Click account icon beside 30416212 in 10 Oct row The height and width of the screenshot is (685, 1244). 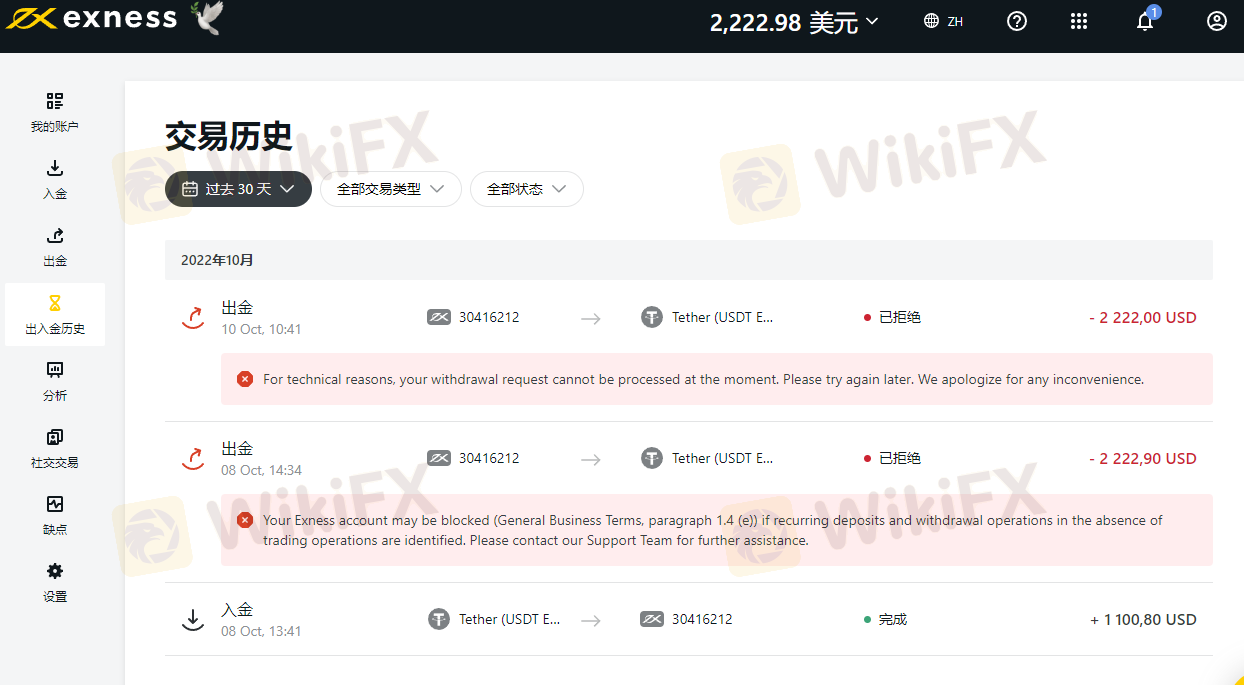(x=439, y=318)
